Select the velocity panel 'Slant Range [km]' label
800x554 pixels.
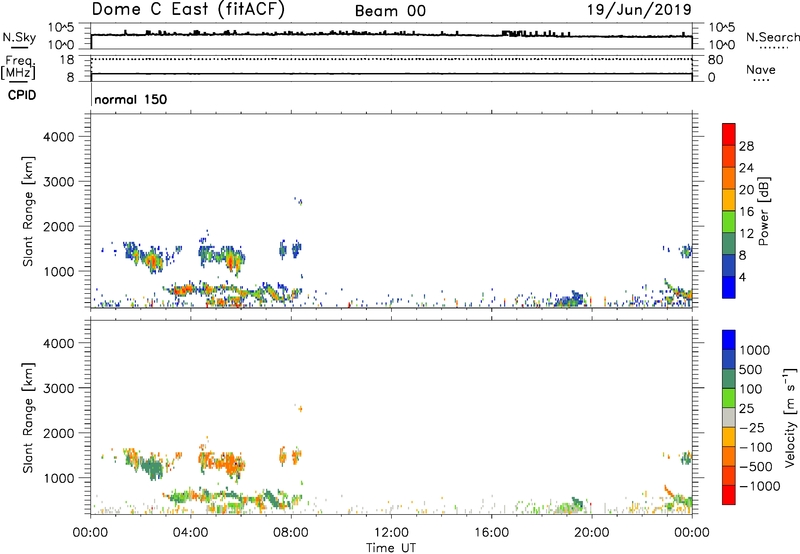(28, 418)
